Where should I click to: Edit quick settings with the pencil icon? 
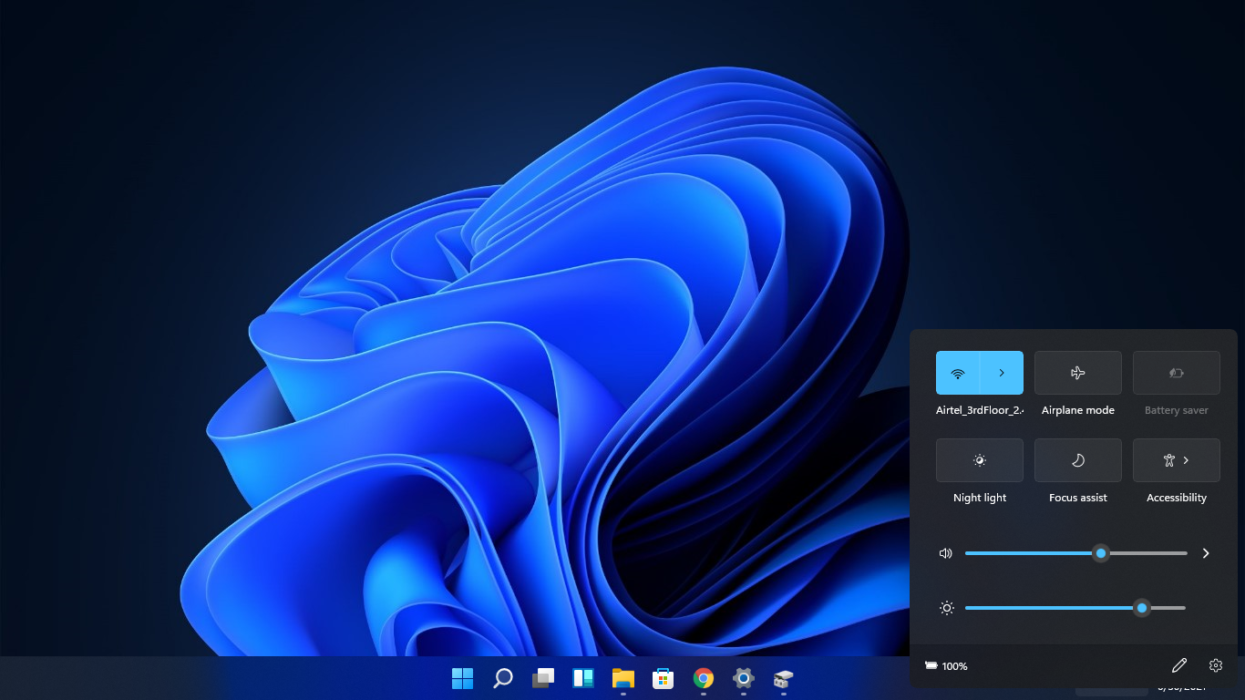(1179, 665)
